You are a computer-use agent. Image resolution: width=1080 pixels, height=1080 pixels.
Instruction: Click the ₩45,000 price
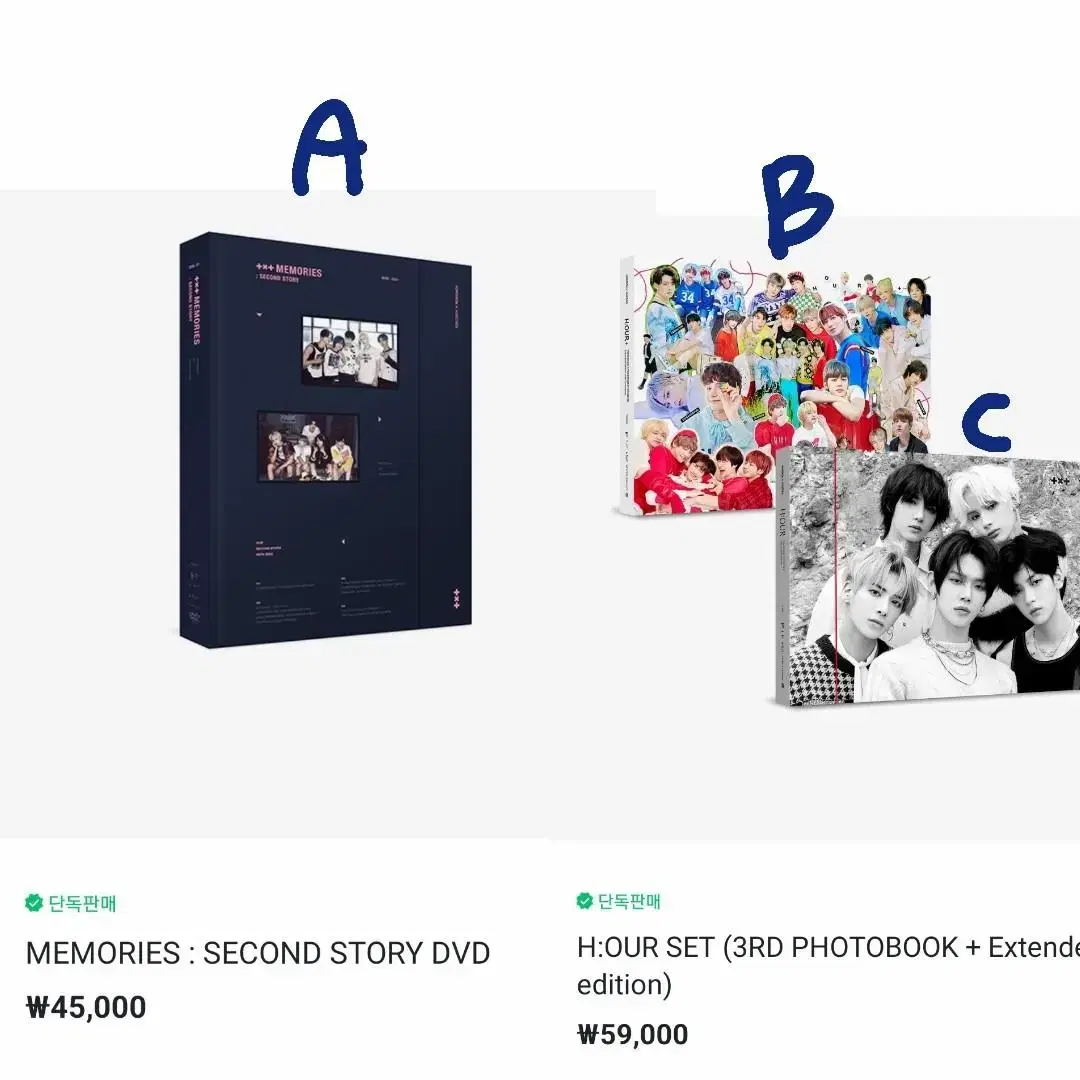tap(86, 1007)
